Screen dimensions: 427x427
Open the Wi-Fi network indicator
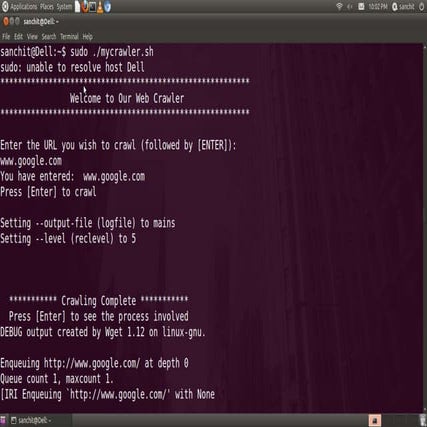tap(339, 6)
